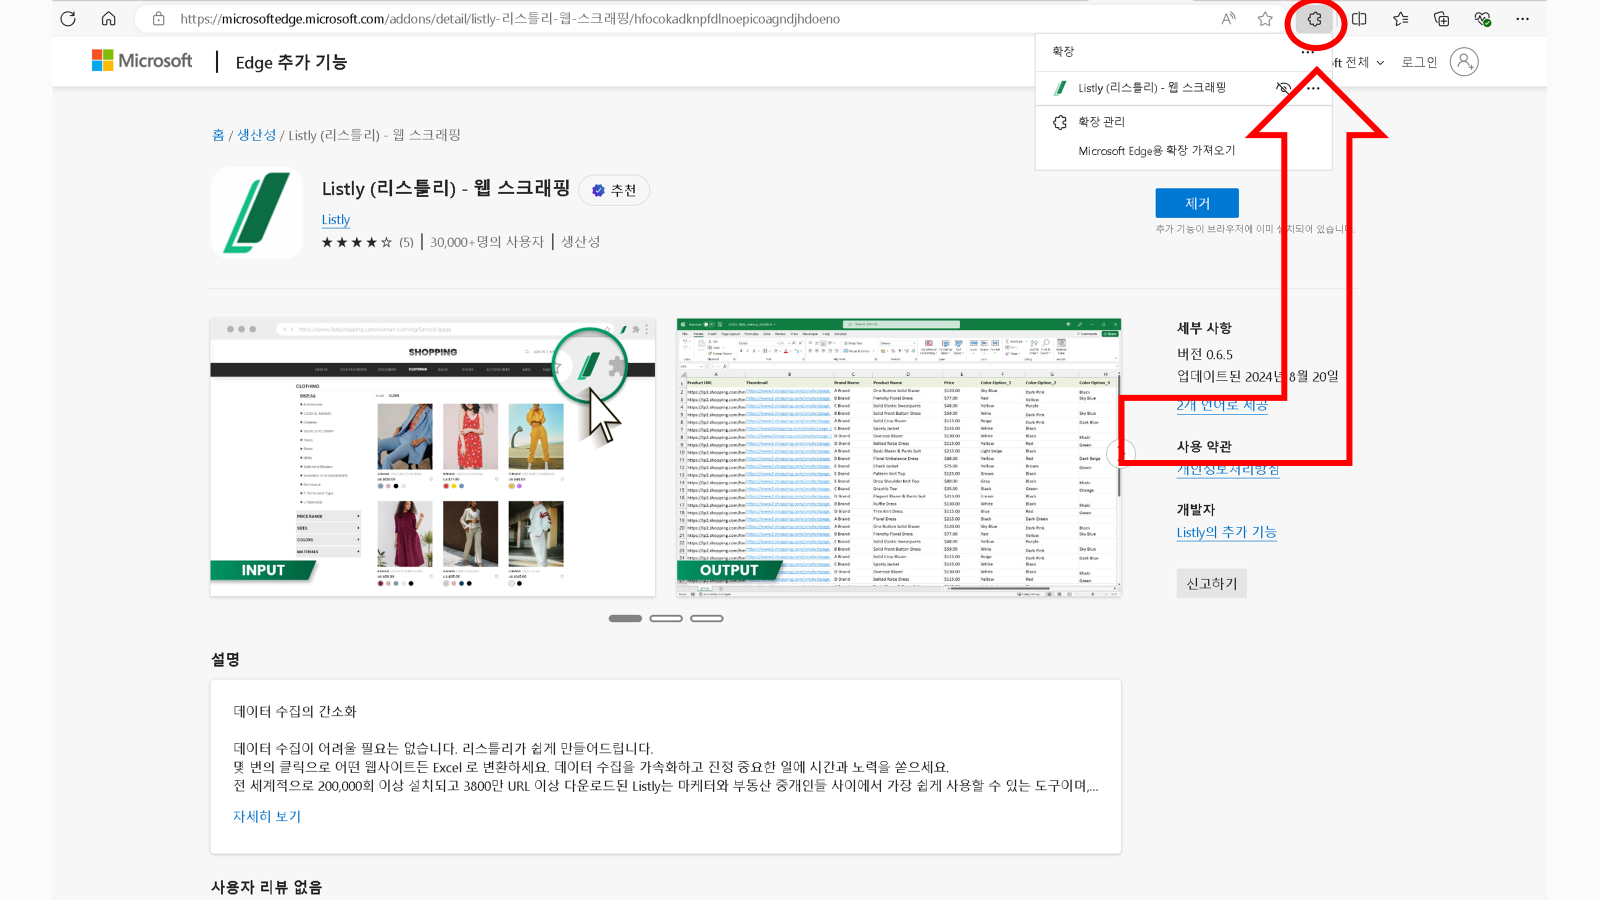
Task: Open Edge Settings and more menu
Action: 1522,19
